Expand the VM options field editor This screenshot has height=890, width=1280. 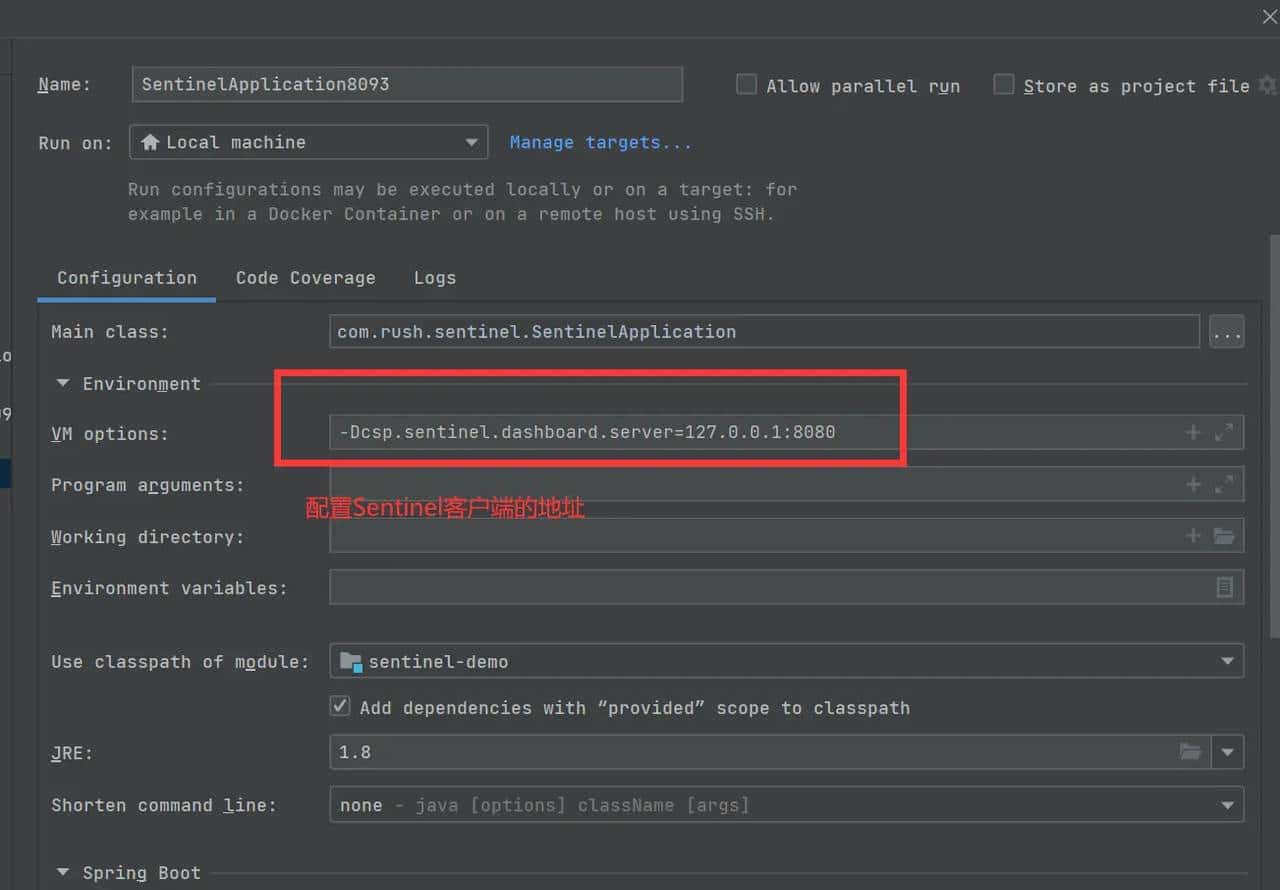pos(1224,433)
